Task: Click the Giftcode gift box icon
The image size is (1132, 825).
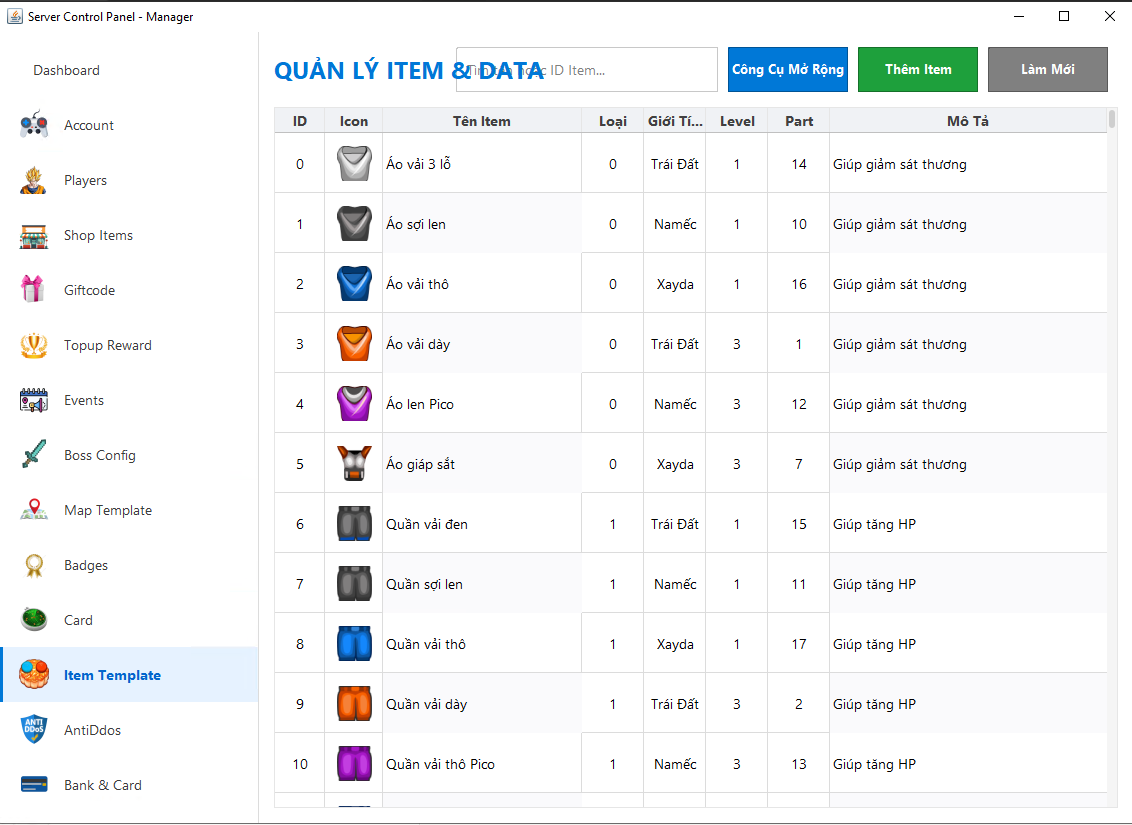Action: [x=33, y=289]
